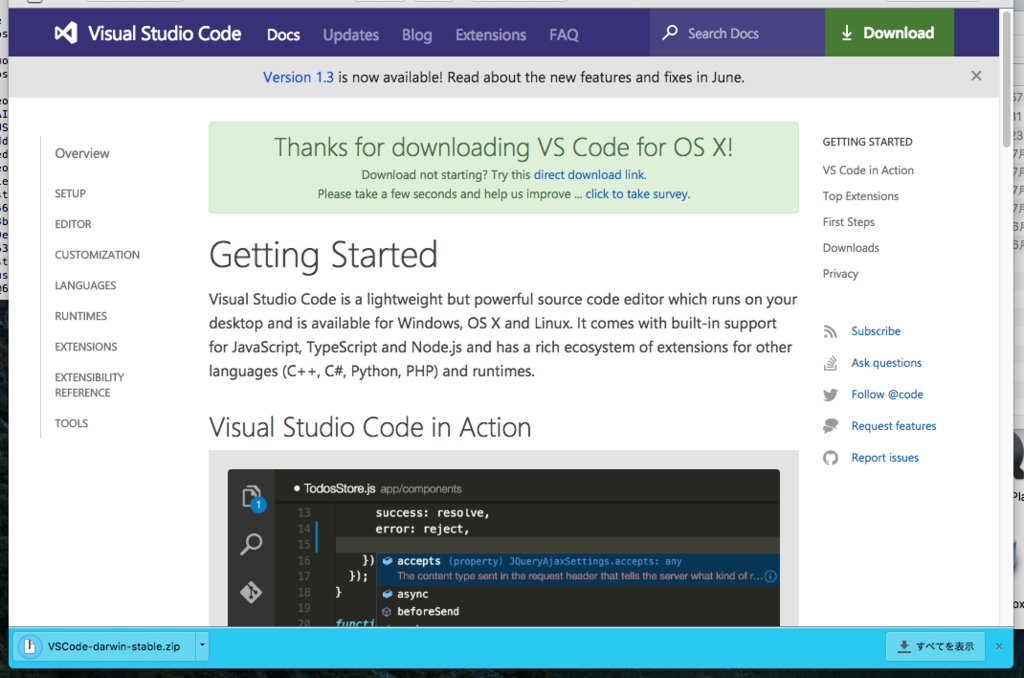Click the すべてを表示 show all button
This screenshot has height=678, width=1024.
tap(935, 647)
